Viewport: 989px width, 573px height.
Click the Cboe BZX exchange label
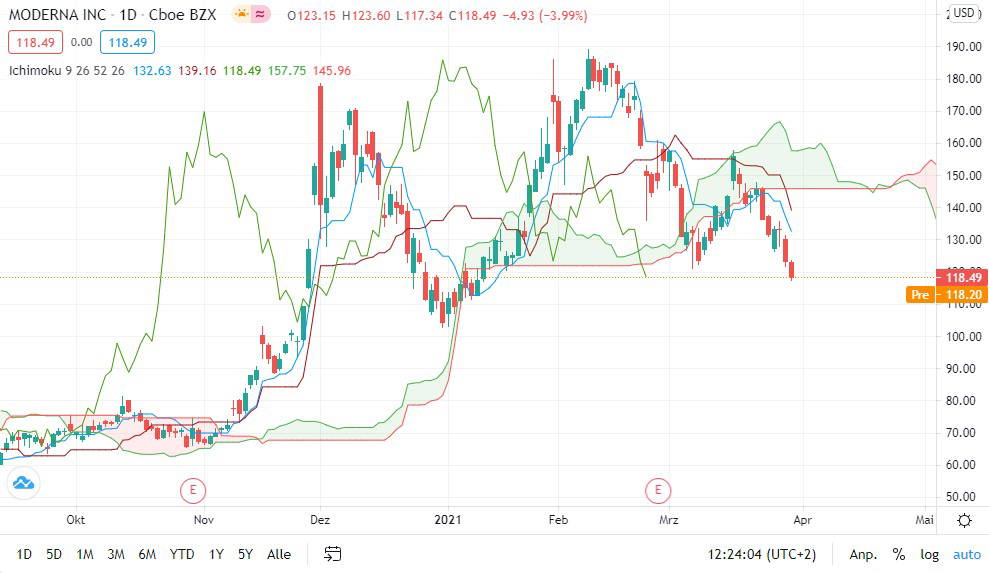(x=182, y=15)
